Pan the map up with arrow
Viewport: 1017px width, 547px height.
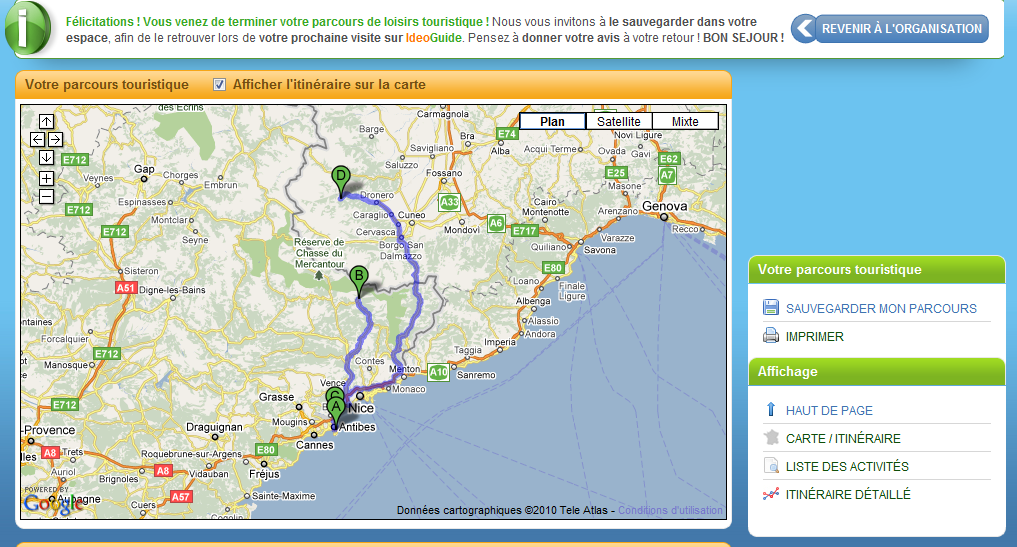(x=46, y=122)
